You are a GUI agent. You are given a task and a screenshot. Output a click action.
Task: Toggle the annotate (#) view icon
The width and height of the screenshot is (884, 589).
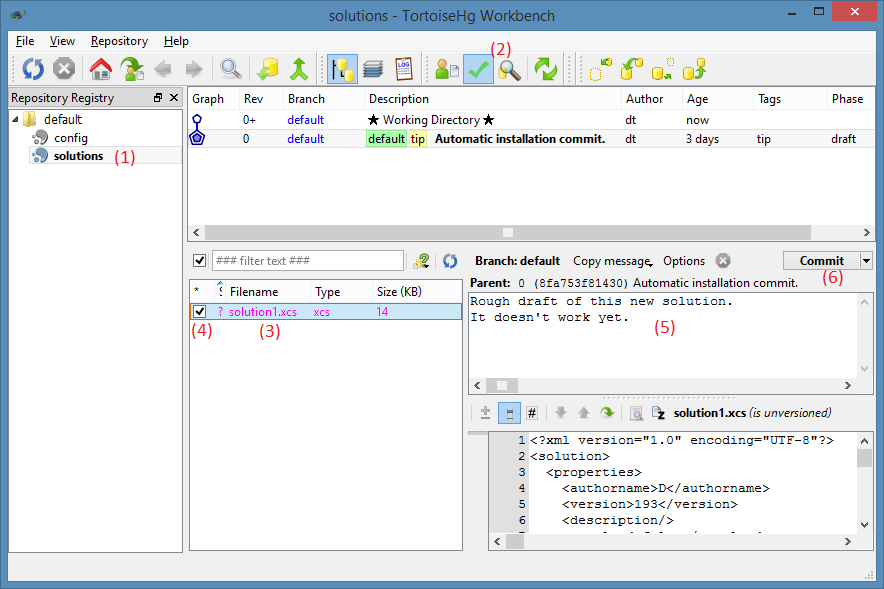coord(532,413)
